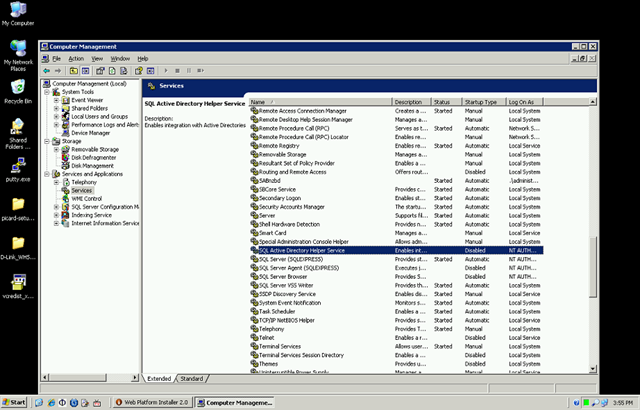Click the Stop Service toolbar icon
The height and width of the screenshot is (410, 640).
point(177,71)
